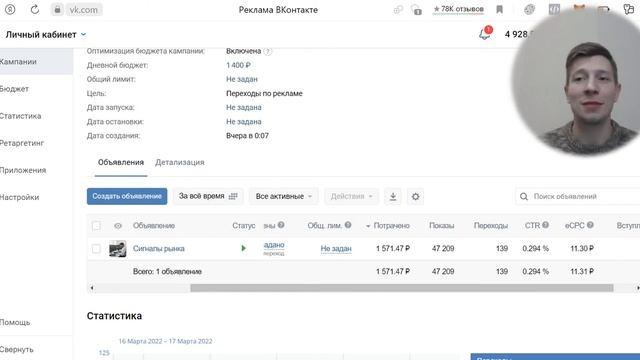Open the help icon next to eCPC

(x=590, y=225)
